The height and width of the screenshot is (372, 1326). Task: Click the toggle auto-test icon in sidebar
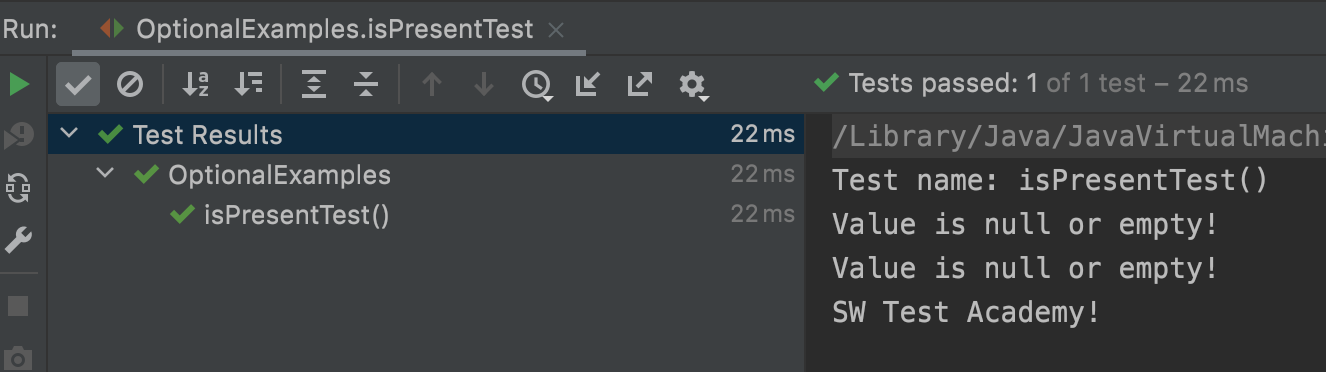19,187
